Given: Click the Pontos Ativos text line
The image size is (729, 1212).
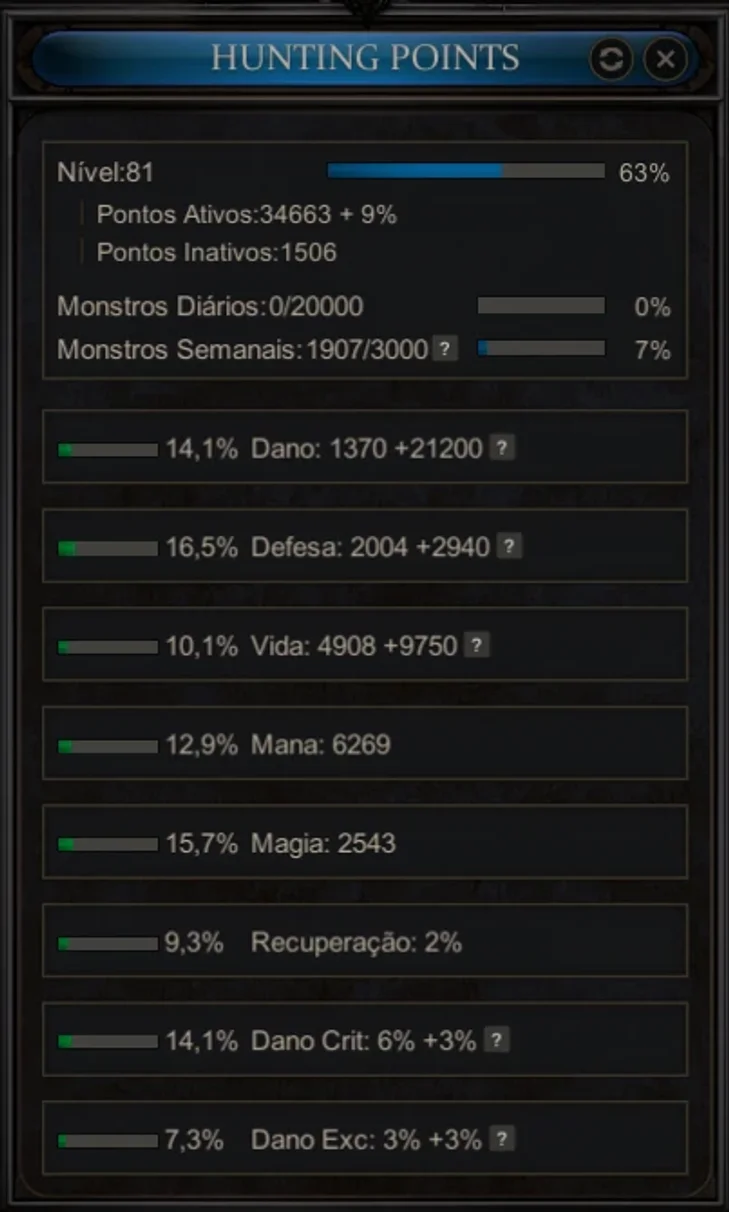Looking at the screenshot, I should coord(247,214).
